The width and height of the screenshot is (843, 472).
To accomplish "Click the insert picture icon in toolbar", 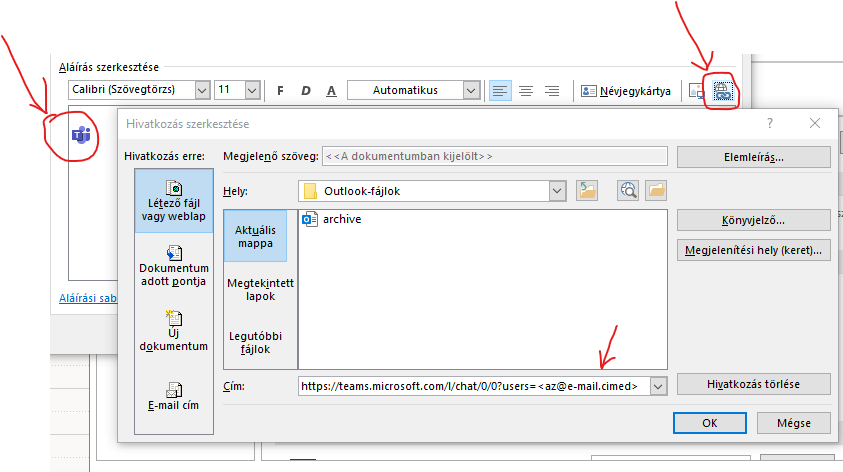I will [697, 91].
